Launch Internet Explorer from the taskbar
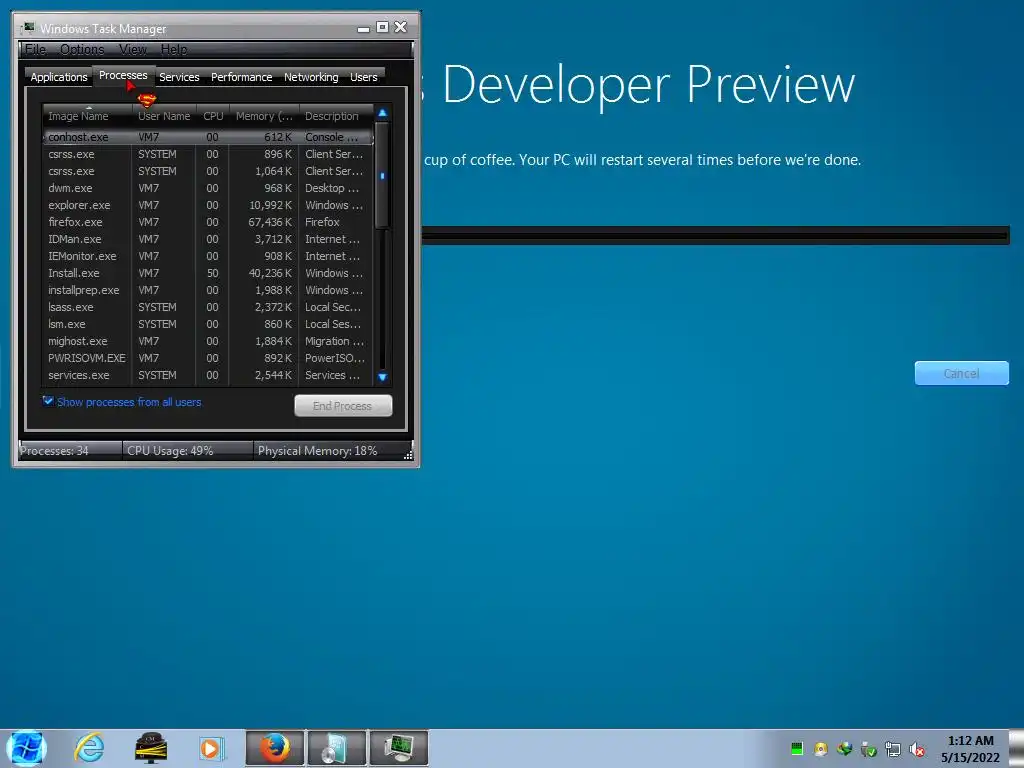 (x=89, y=748)
